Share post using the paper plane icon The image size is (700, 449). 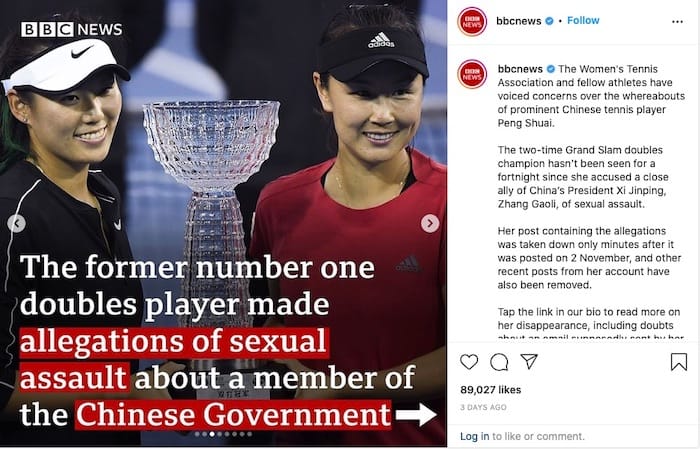point(529,361)
